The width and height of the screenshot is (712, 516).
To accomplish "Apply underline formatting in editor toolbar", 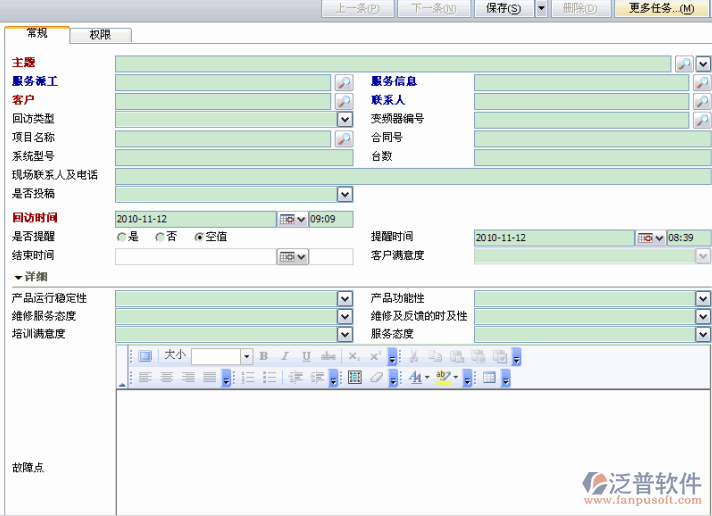I will (306, 356).
